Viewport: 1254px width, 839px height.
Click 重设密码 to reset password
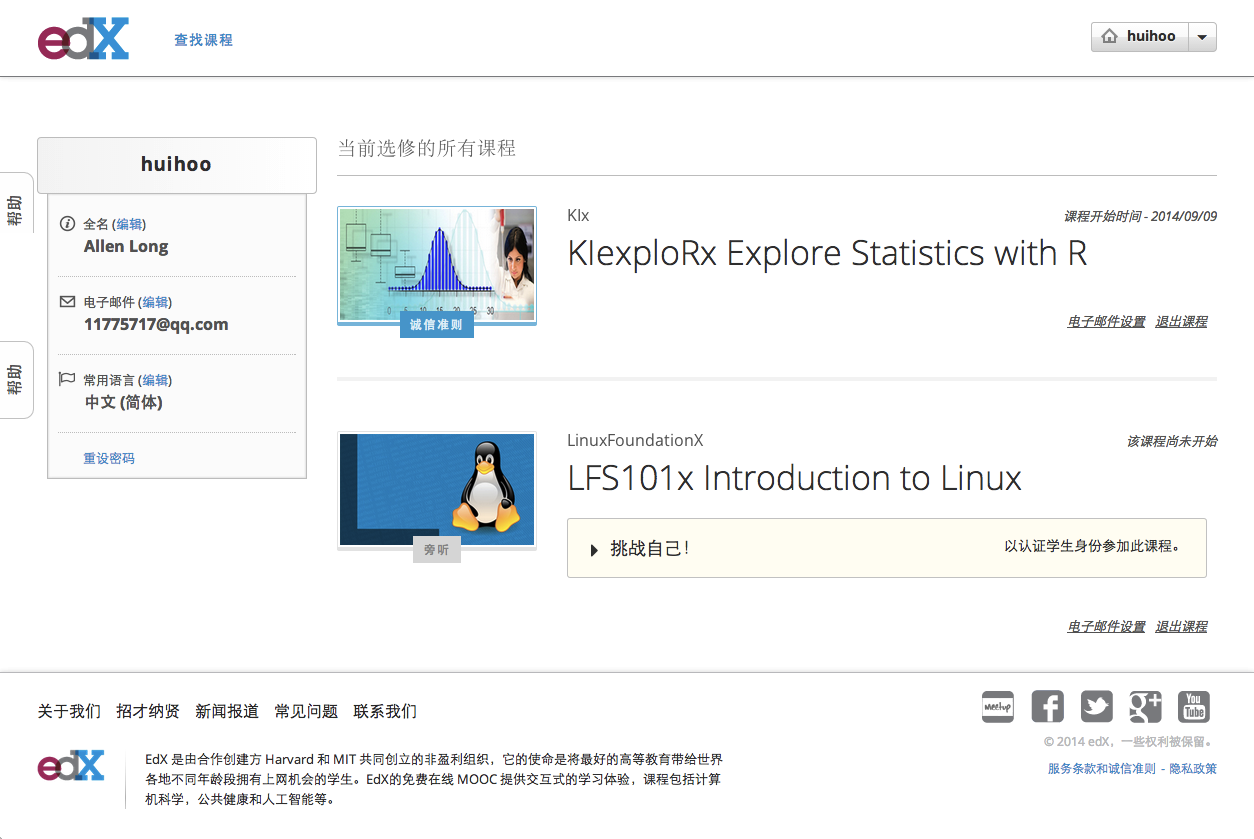coord(109,458)
